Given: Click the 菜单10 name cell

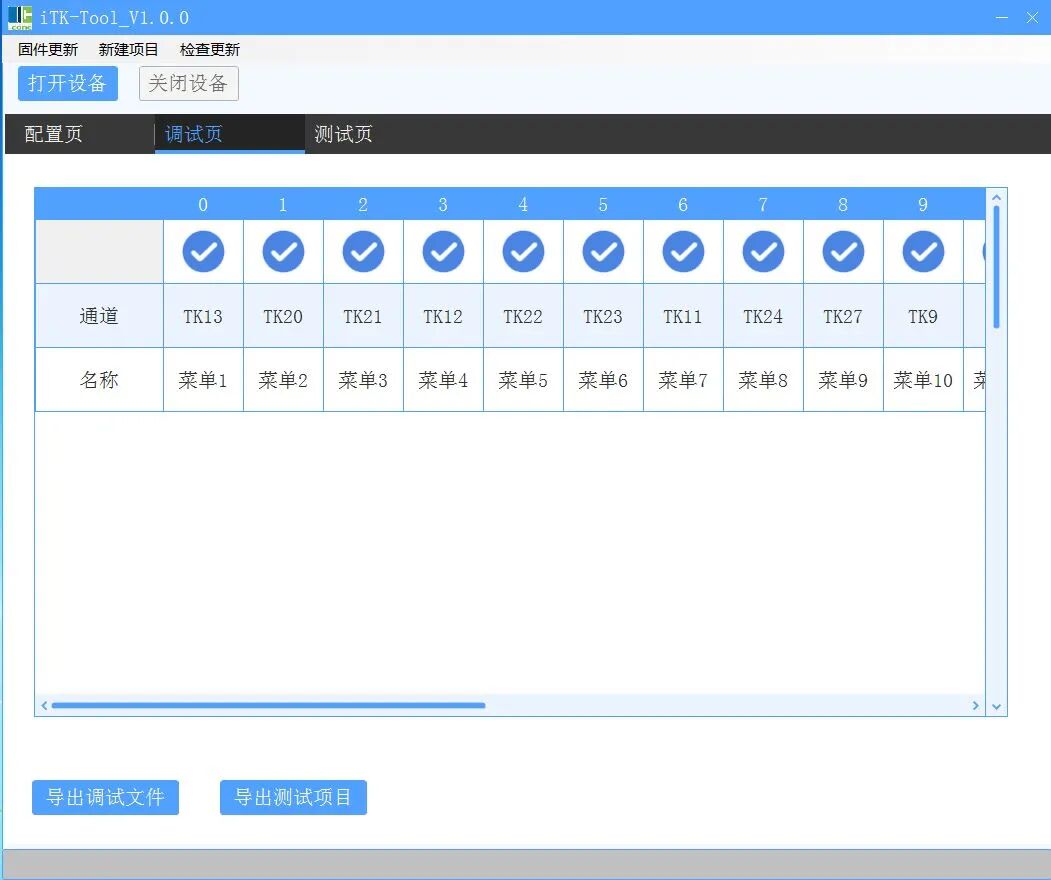Looking at the screenshot, I should [x=924, y=380].
